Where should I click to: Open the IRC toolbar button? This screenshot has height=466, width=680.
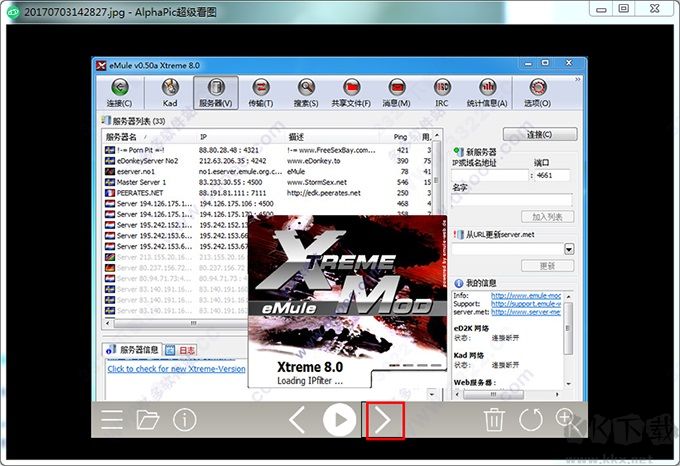442,93
